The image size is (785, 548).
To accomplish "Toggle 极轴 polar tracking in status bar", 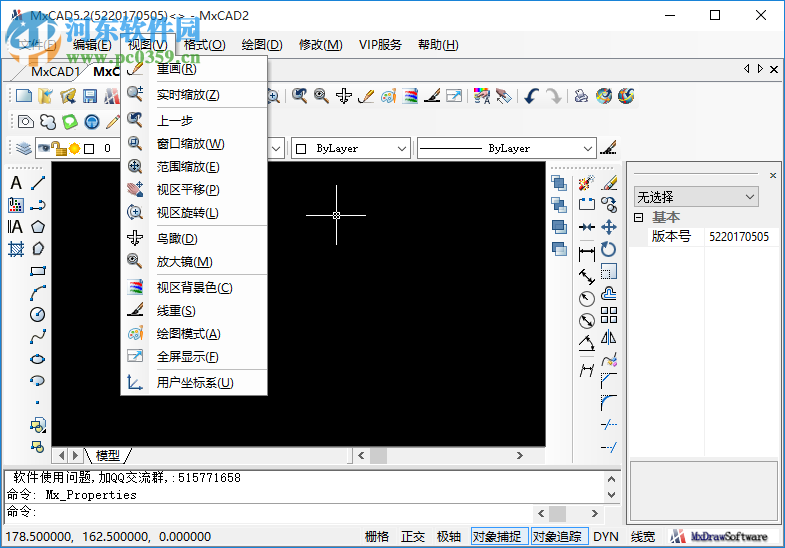I will click(x=449, y=536).
